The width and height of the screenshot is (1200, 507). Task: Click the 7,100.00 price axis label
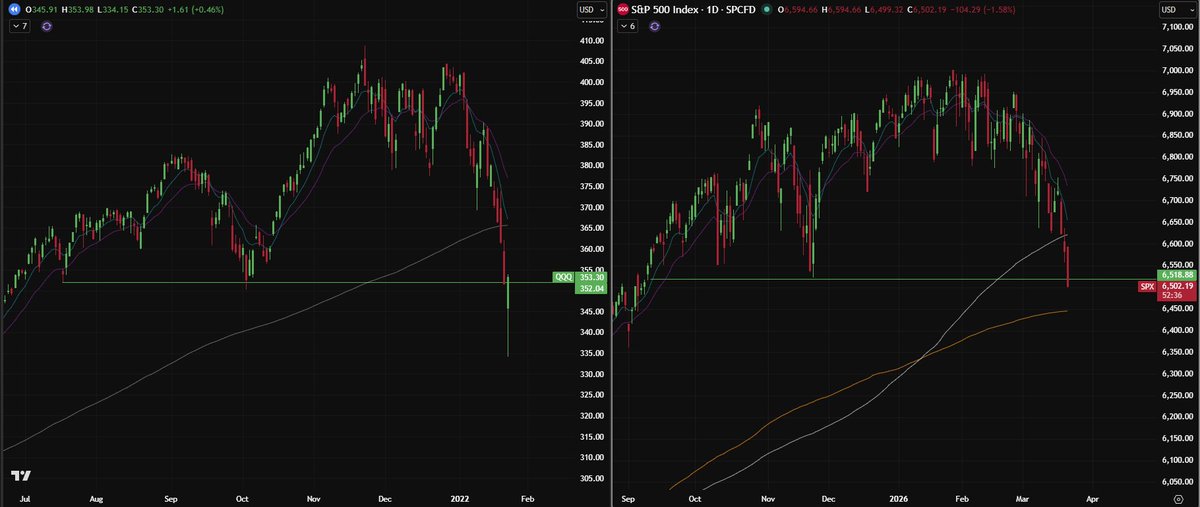click(x=1176, y=28)
